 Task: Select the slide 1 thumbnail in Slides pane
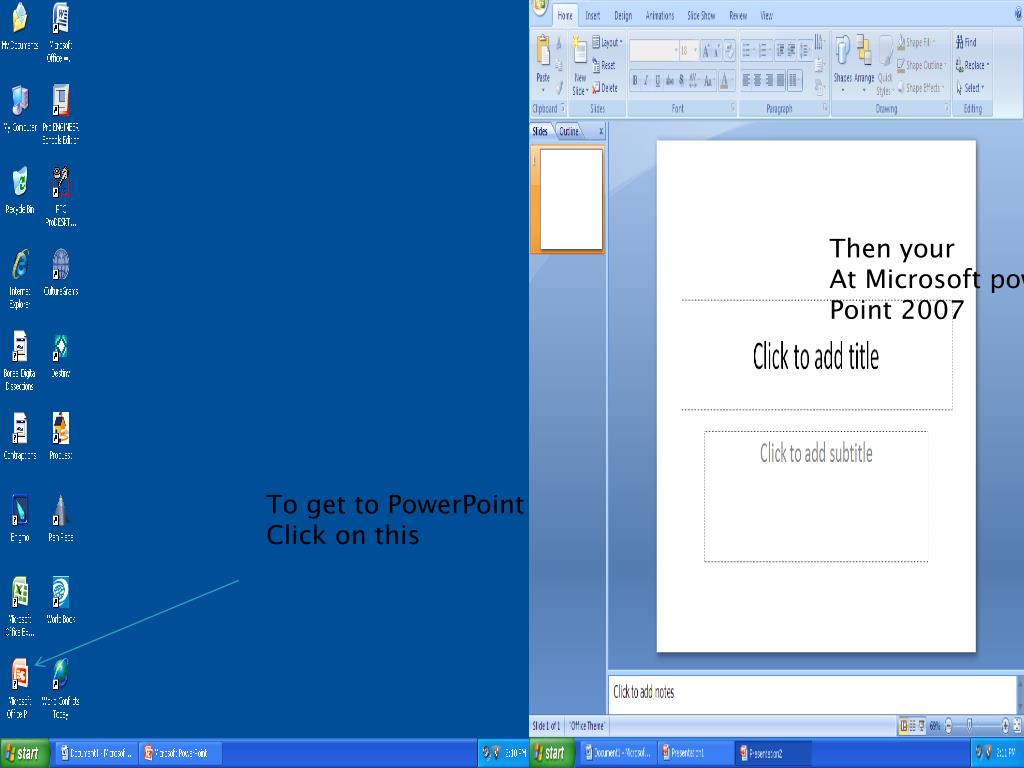571,199
